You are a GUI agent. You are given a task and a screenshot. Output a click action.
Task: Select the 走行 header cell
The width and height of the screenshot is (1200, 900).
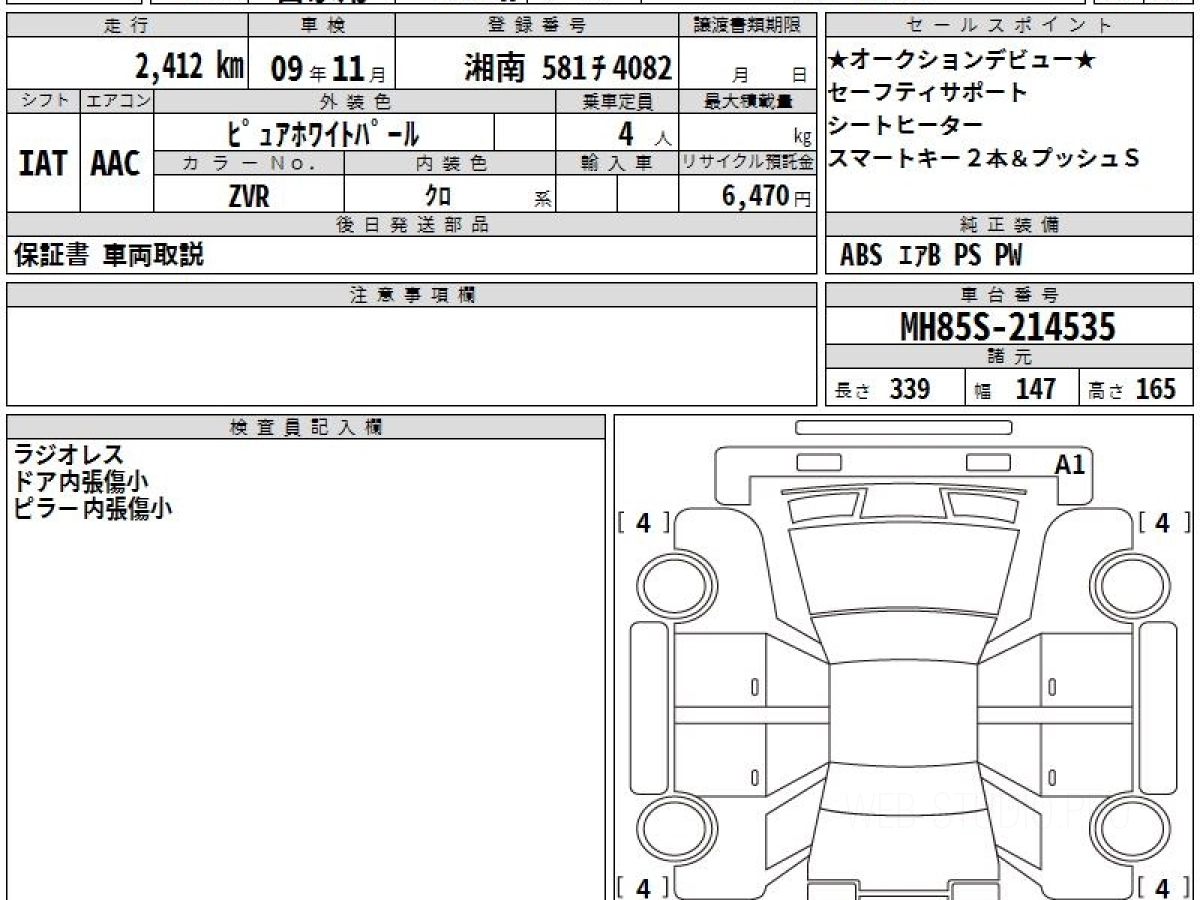(x=126, y=26)
